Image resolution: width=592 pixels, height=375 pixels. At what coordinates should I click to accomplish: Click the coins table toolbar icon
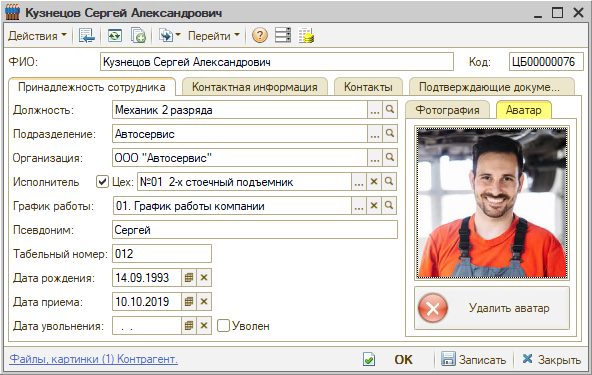coord(306,36)
